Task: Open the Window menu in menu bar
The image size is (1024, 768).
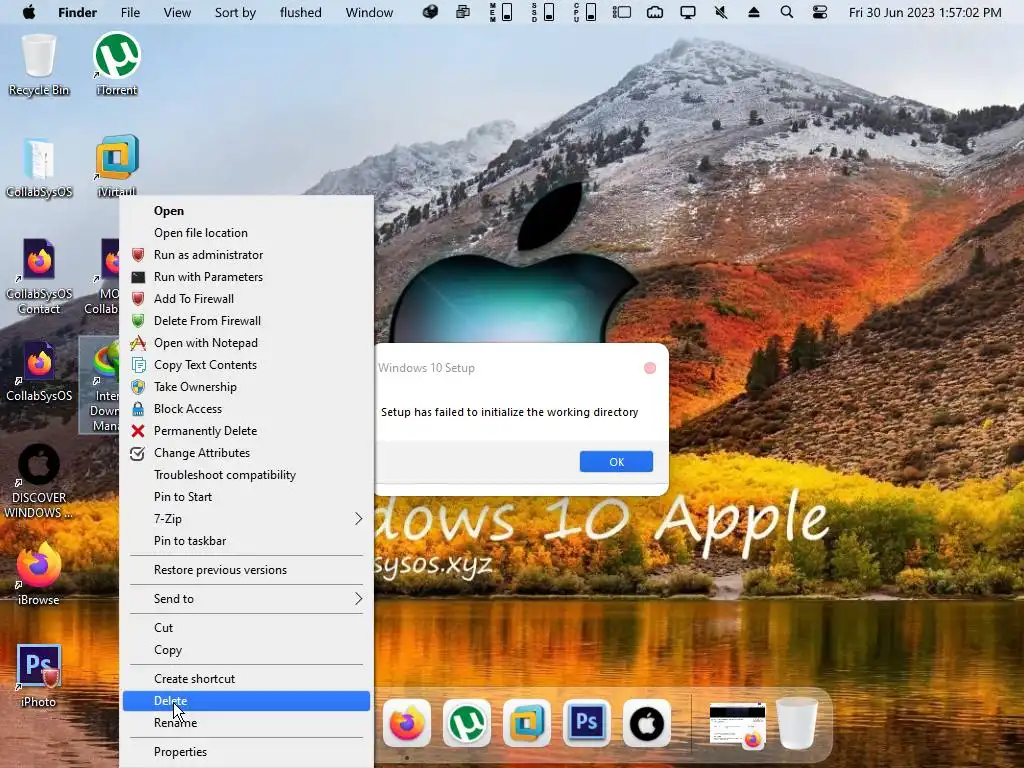Action: [x=369, y=12]
